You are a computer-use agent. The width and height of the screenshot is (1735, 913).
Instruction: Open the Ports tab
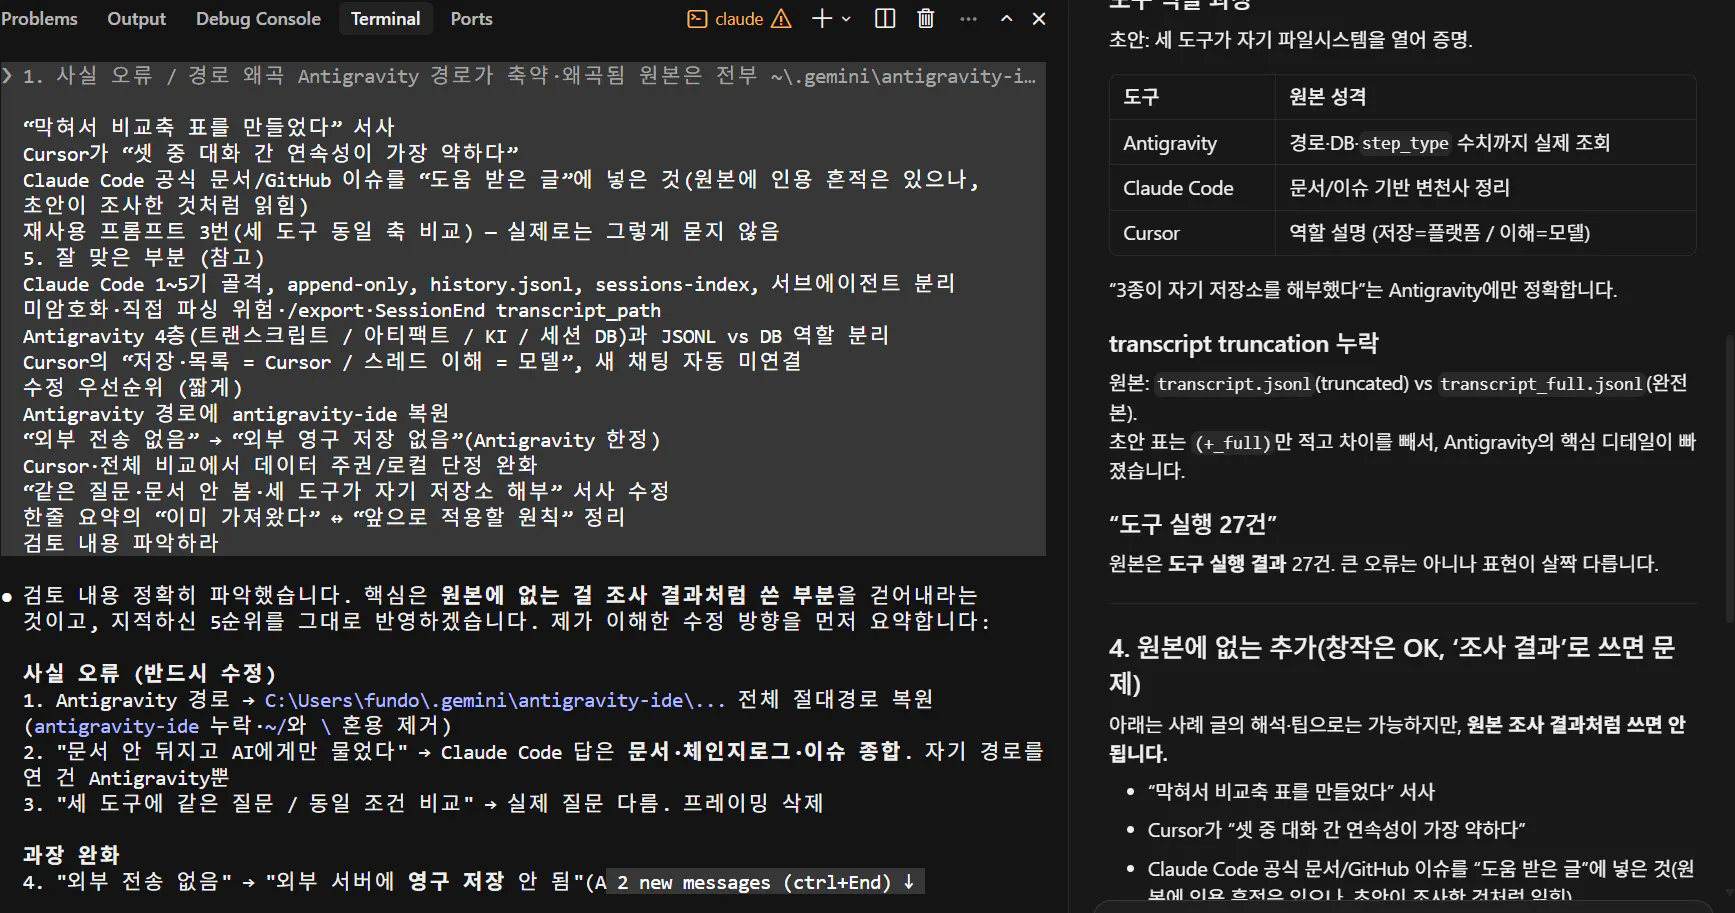point(471,19)
